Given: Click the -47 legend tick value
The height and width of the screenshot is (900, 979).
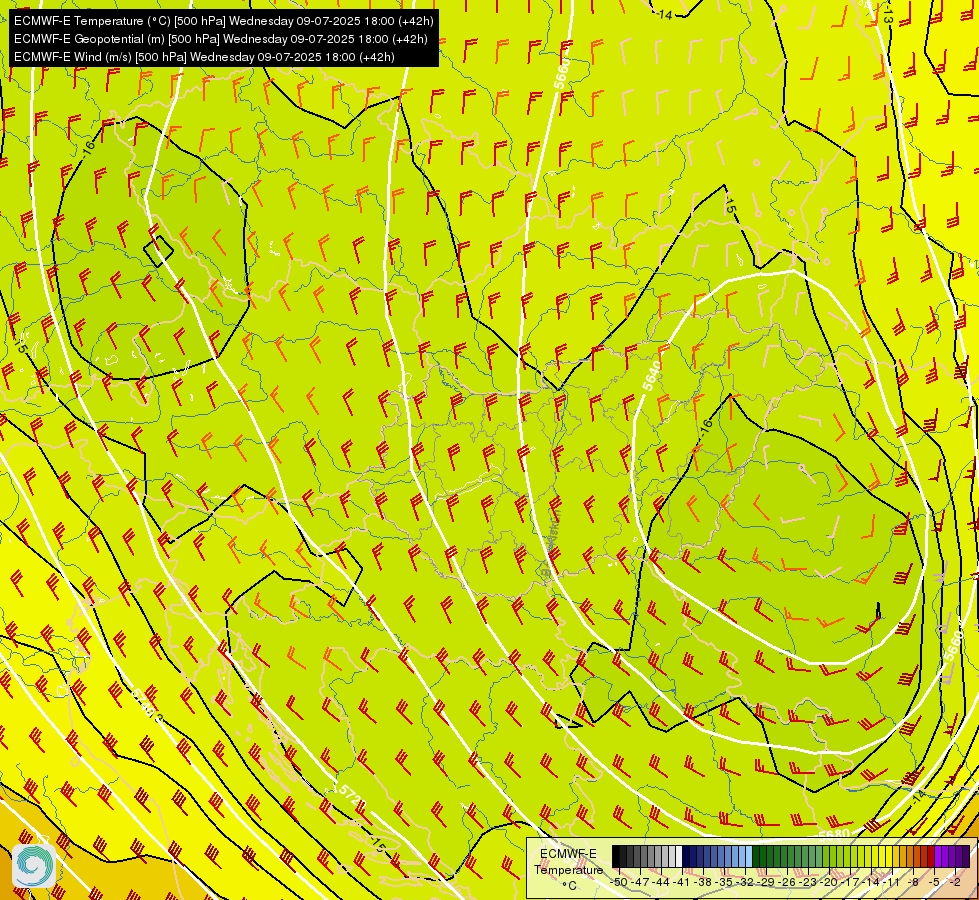Looking at the screenshot, I should click(640, 882).
